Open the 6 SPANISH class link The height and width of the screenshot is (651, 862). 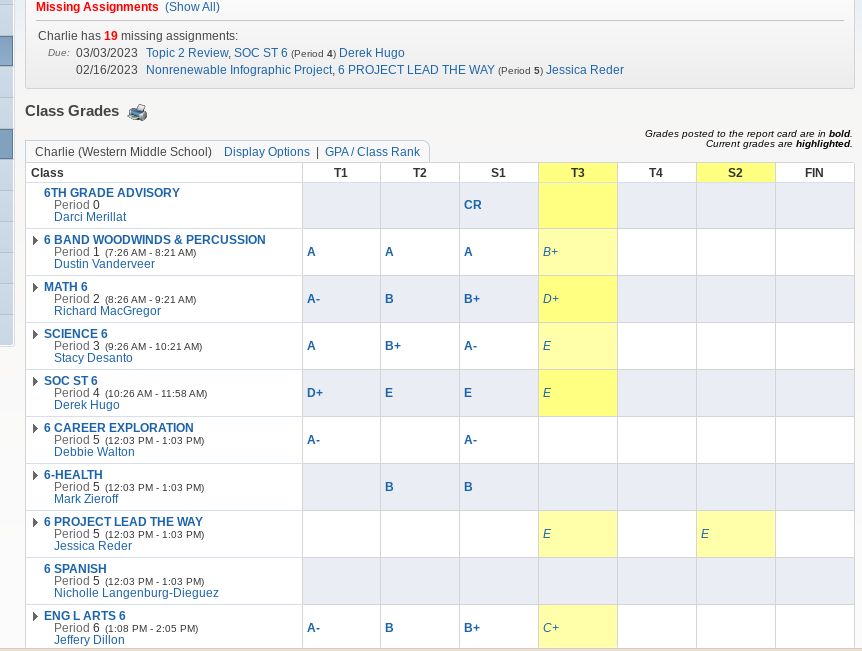pos(75,569)
